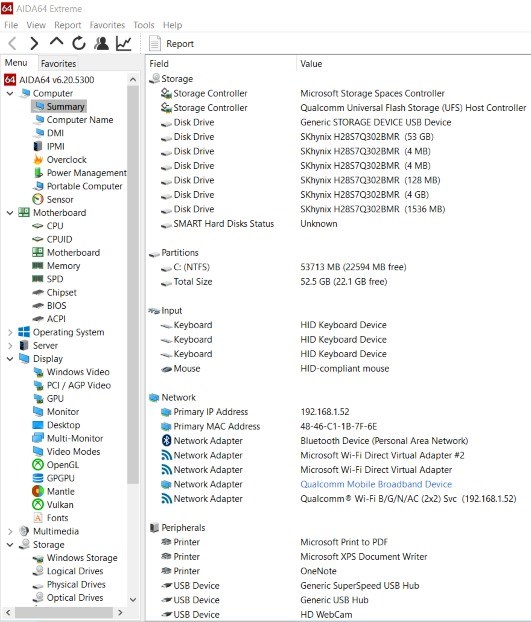
Task: Expand the Multimedia tree node
Action: pos(10,531)
